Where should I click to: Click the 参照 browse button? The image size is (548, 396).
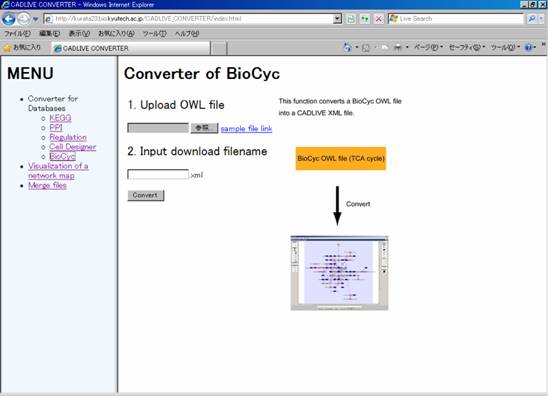click(204, 128)
